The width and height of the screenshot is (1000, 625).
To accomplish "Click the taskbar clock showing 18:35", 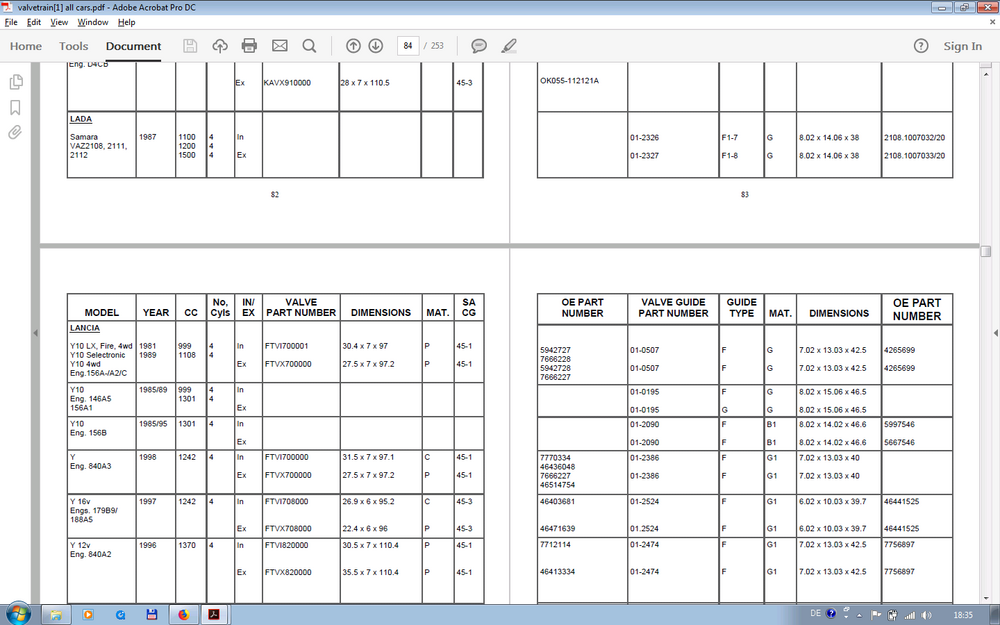I will click(x=963, y=615).
